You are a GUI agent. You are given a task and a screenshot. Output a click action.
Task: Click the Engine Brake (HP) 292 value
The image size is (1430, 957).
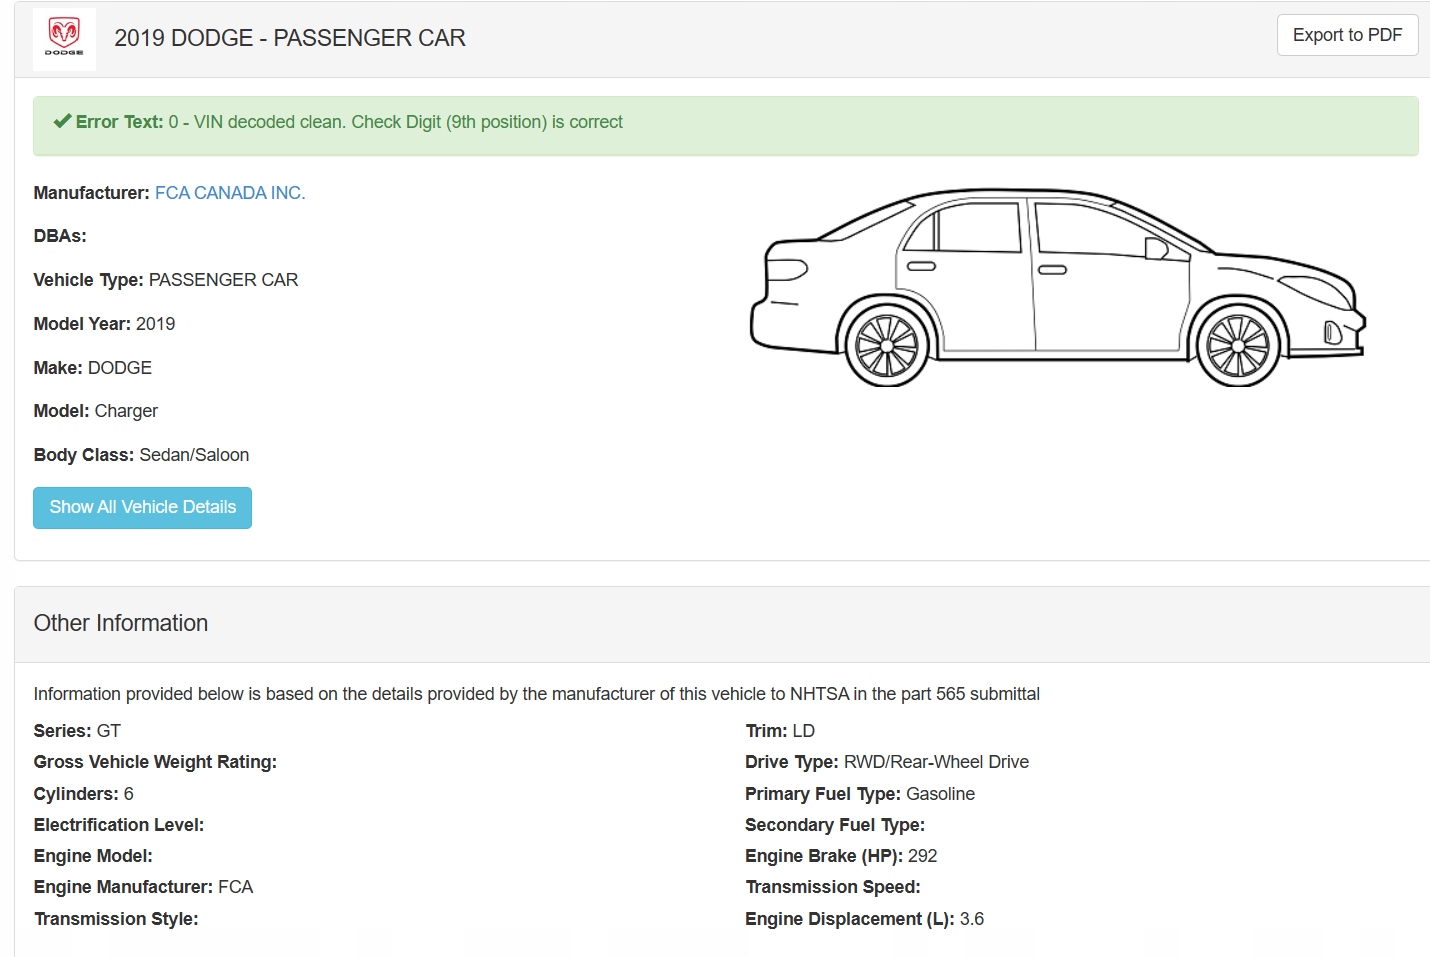[x=921, y=856]
